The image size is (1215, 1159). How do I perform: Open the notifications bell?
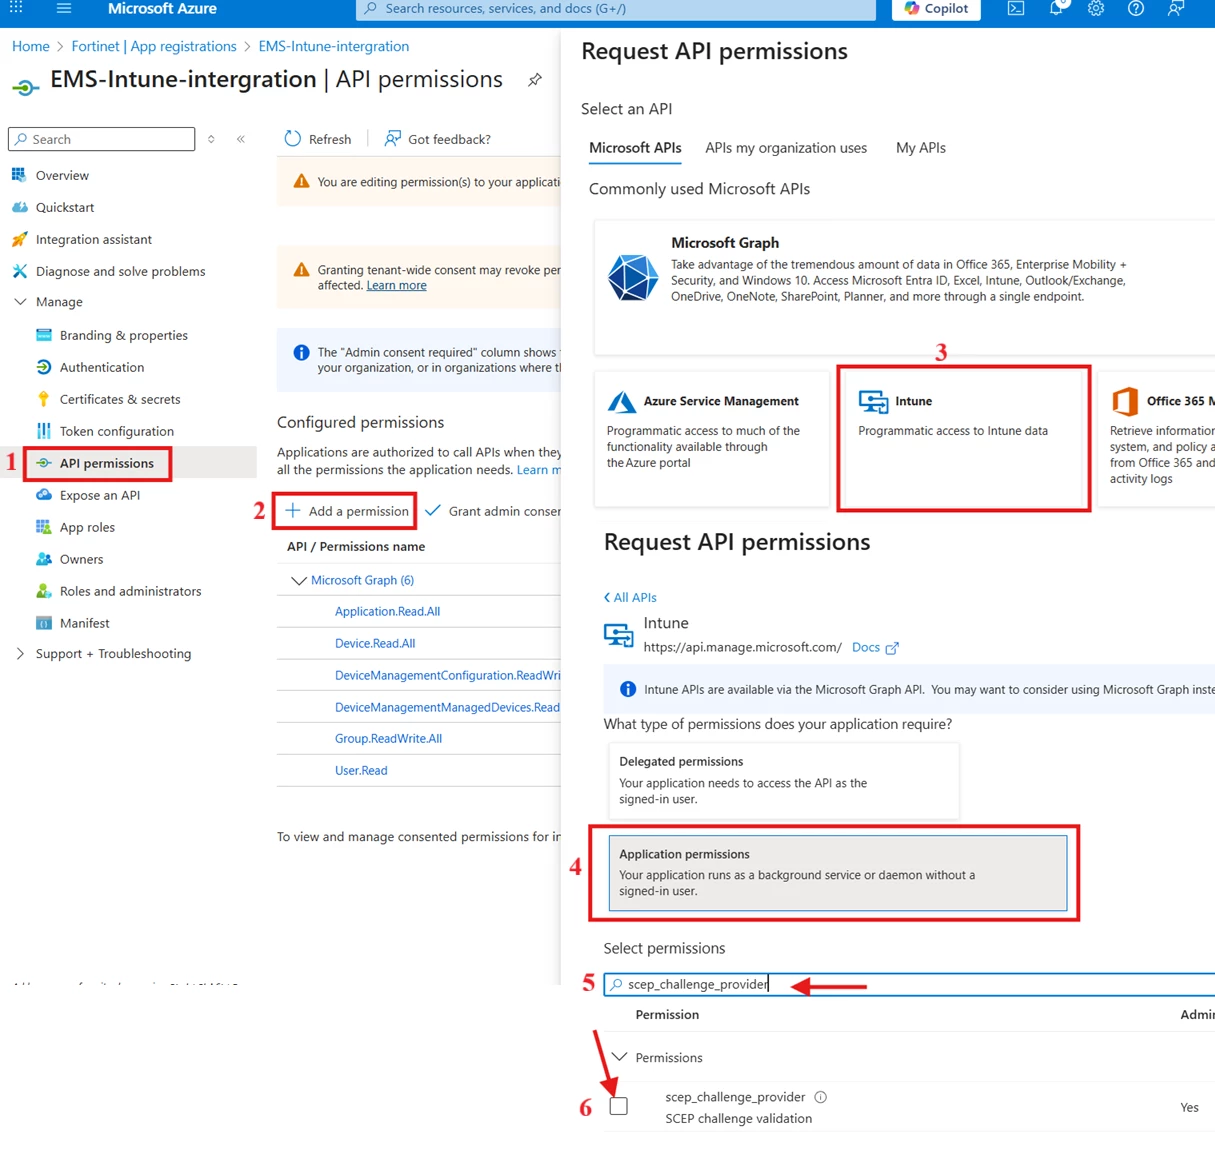(1057, 8)
